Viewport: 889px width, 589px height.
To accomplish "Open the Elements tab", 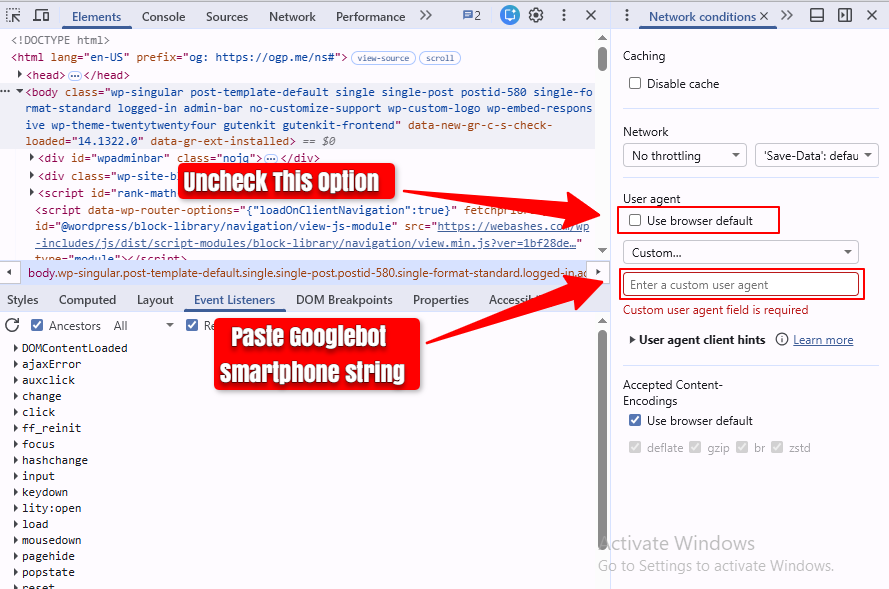I will click(96, 16).
